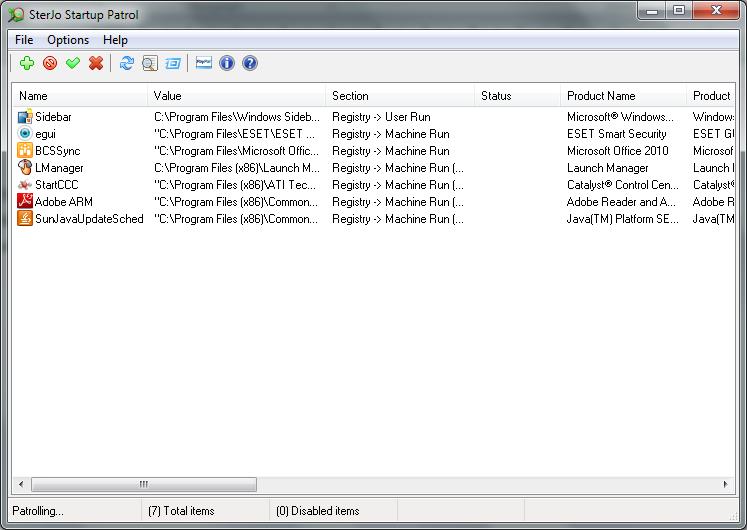Click the Microsoft Offic... path value
Screen dimensions: 747x530
tap(236, 151)
